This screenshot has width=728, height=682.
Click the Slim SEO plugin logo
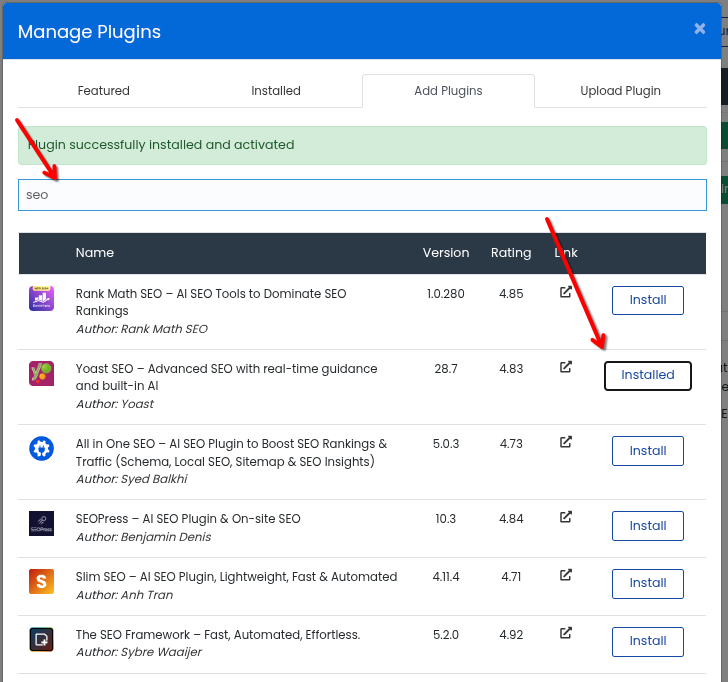pyautogui.click(x=41, y=582)
